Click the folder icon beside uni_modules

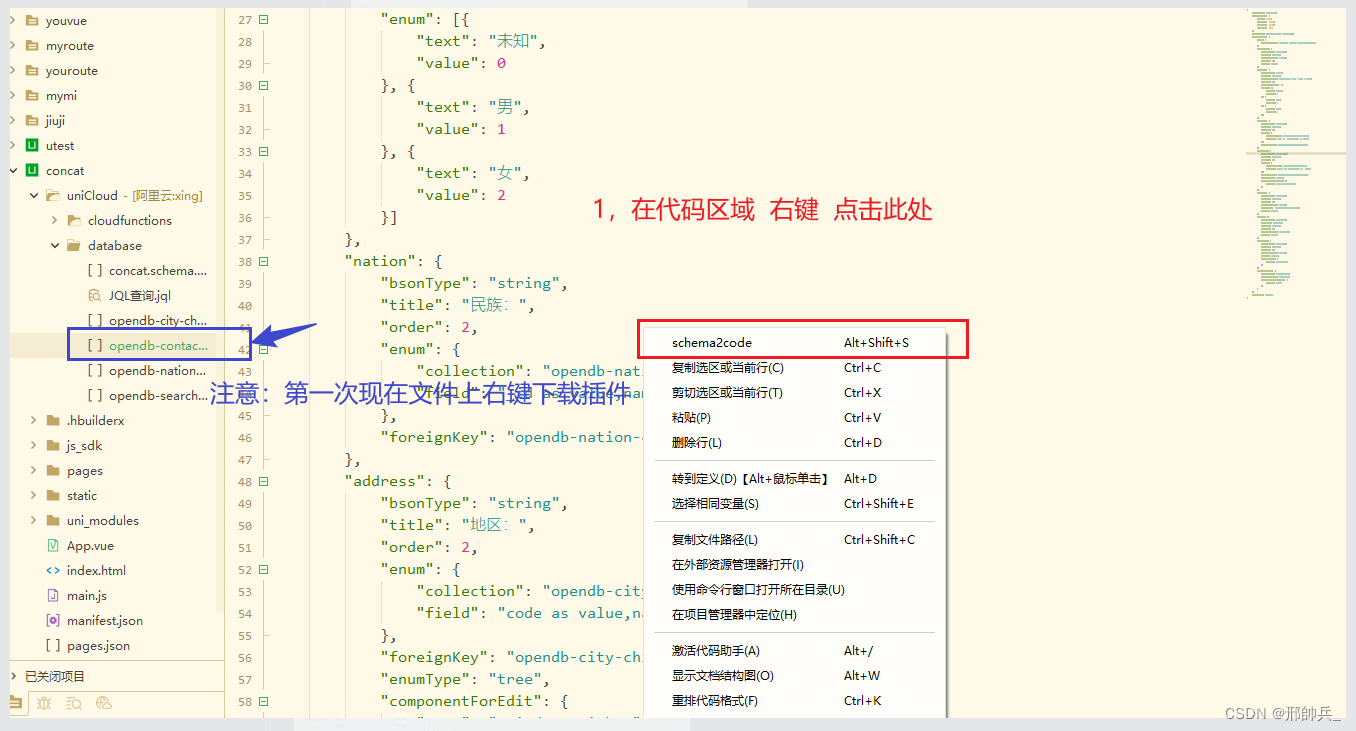[x=53, y=521]
